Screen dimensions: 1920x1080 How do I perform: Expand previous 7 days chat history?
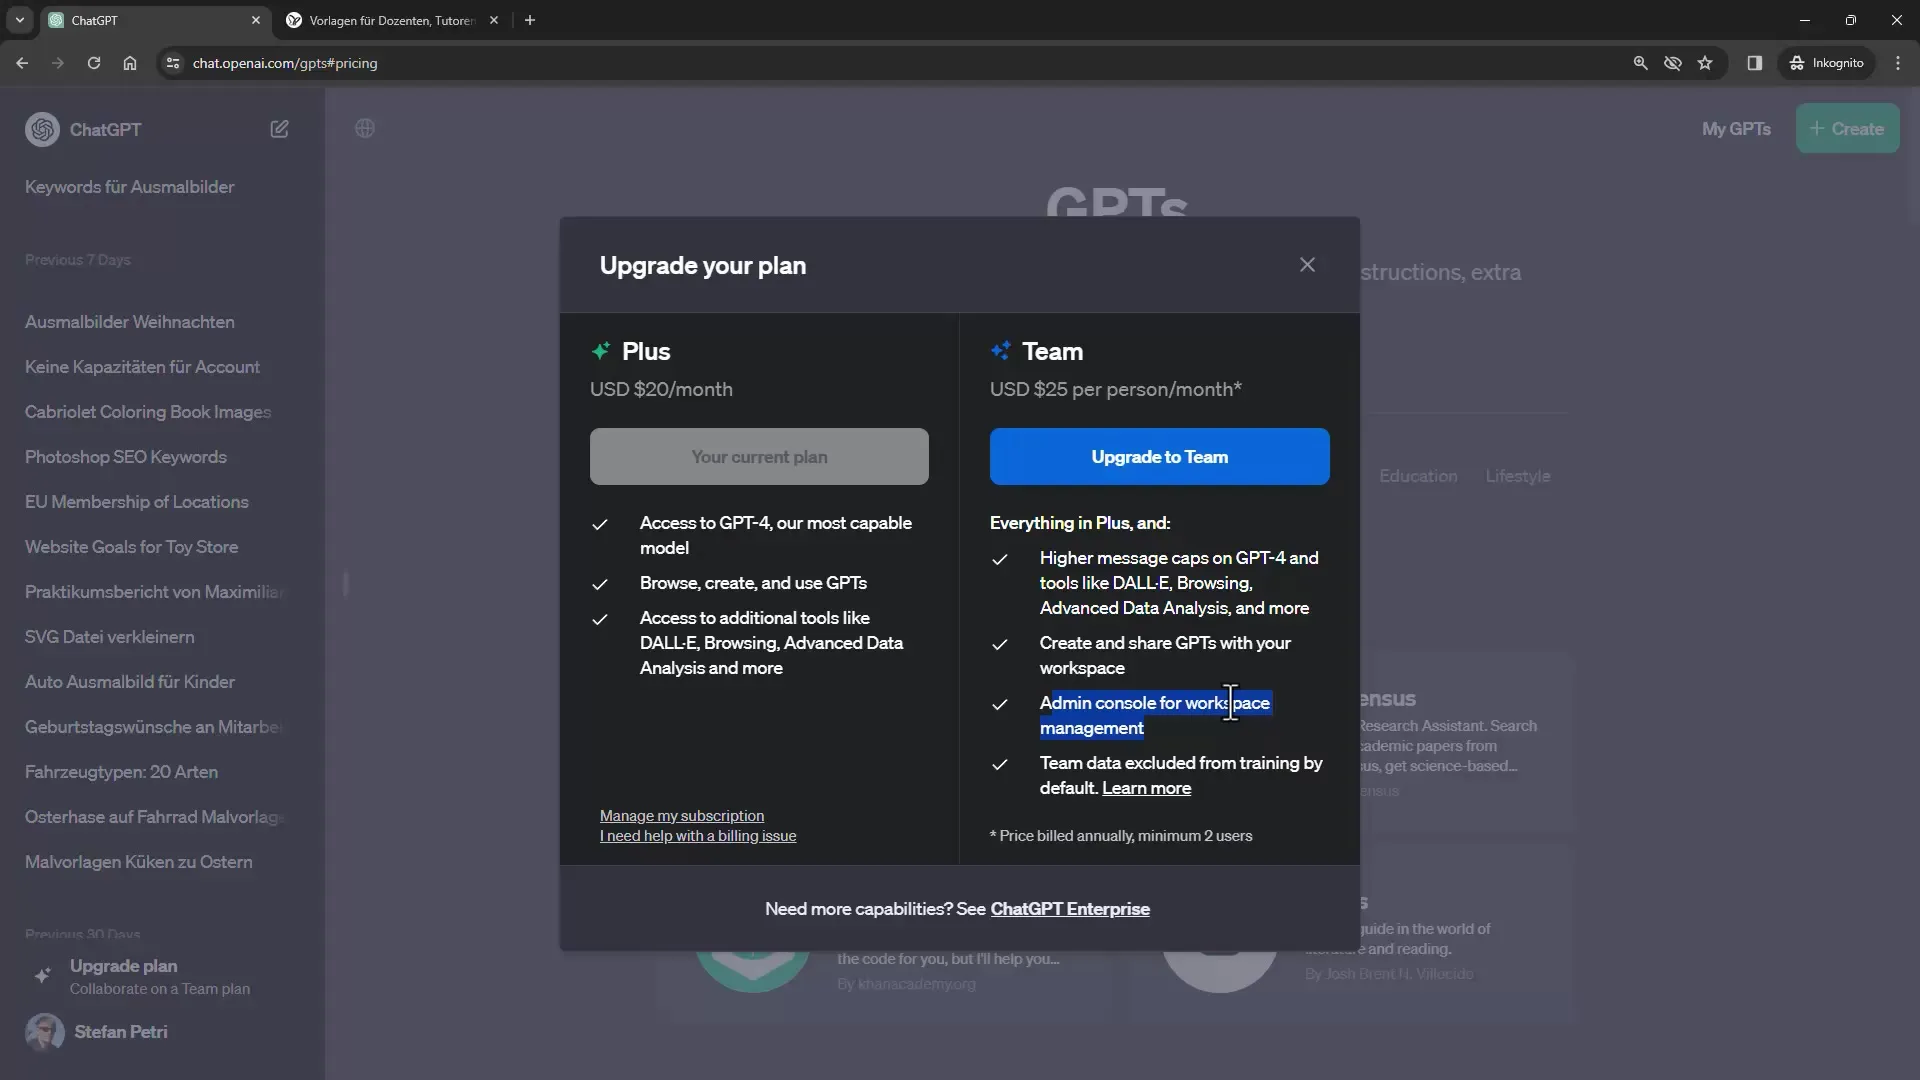click(x=79, y=258)
